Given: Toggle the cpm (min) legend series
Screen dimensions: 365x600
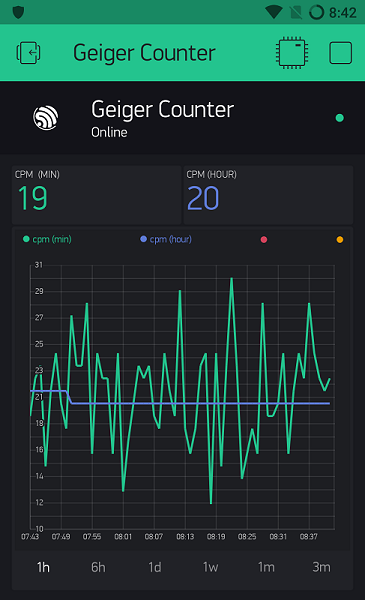Looking at the screenshot, I should (47, 239).
